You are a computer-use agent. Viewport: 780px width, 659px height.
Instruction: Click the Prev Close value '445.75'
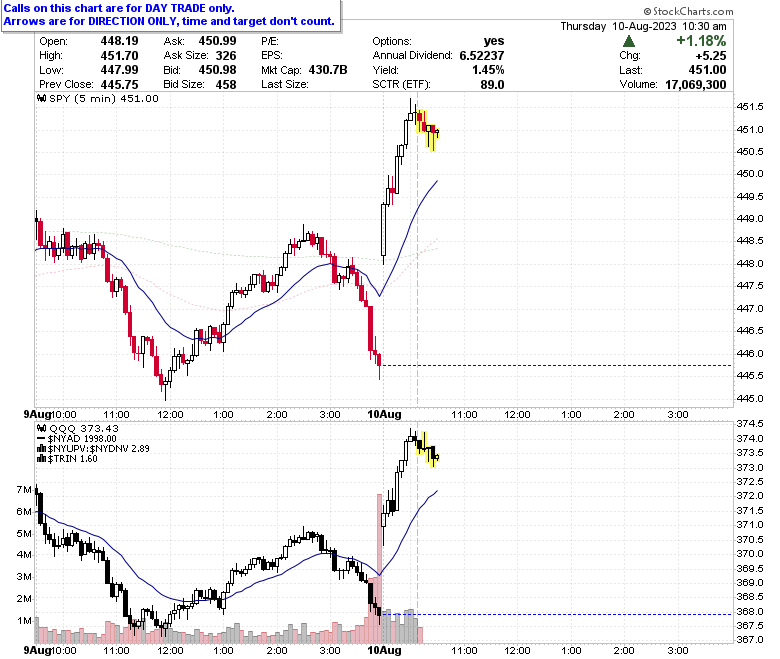119,85
